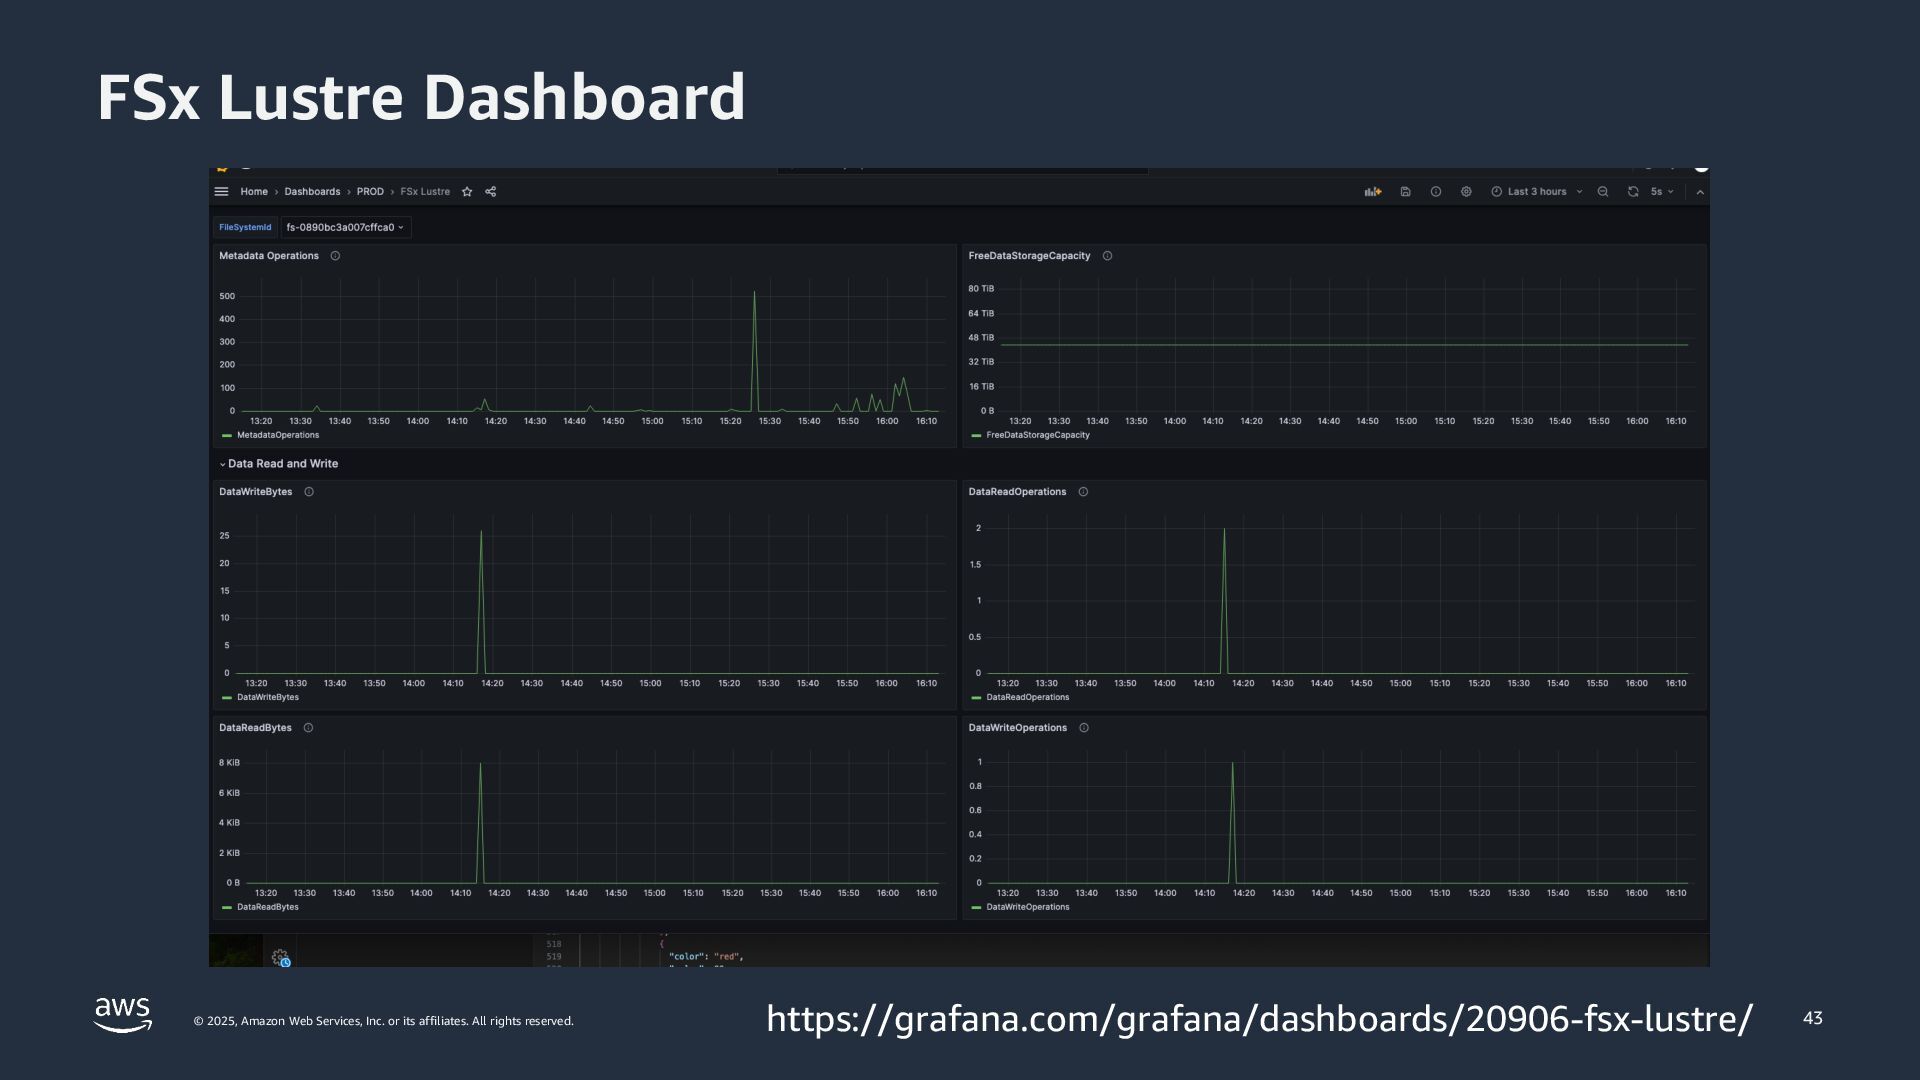1920x1080 pixels.
Task: Open dashboard settings gear icon
Action: click(1466, 192)
